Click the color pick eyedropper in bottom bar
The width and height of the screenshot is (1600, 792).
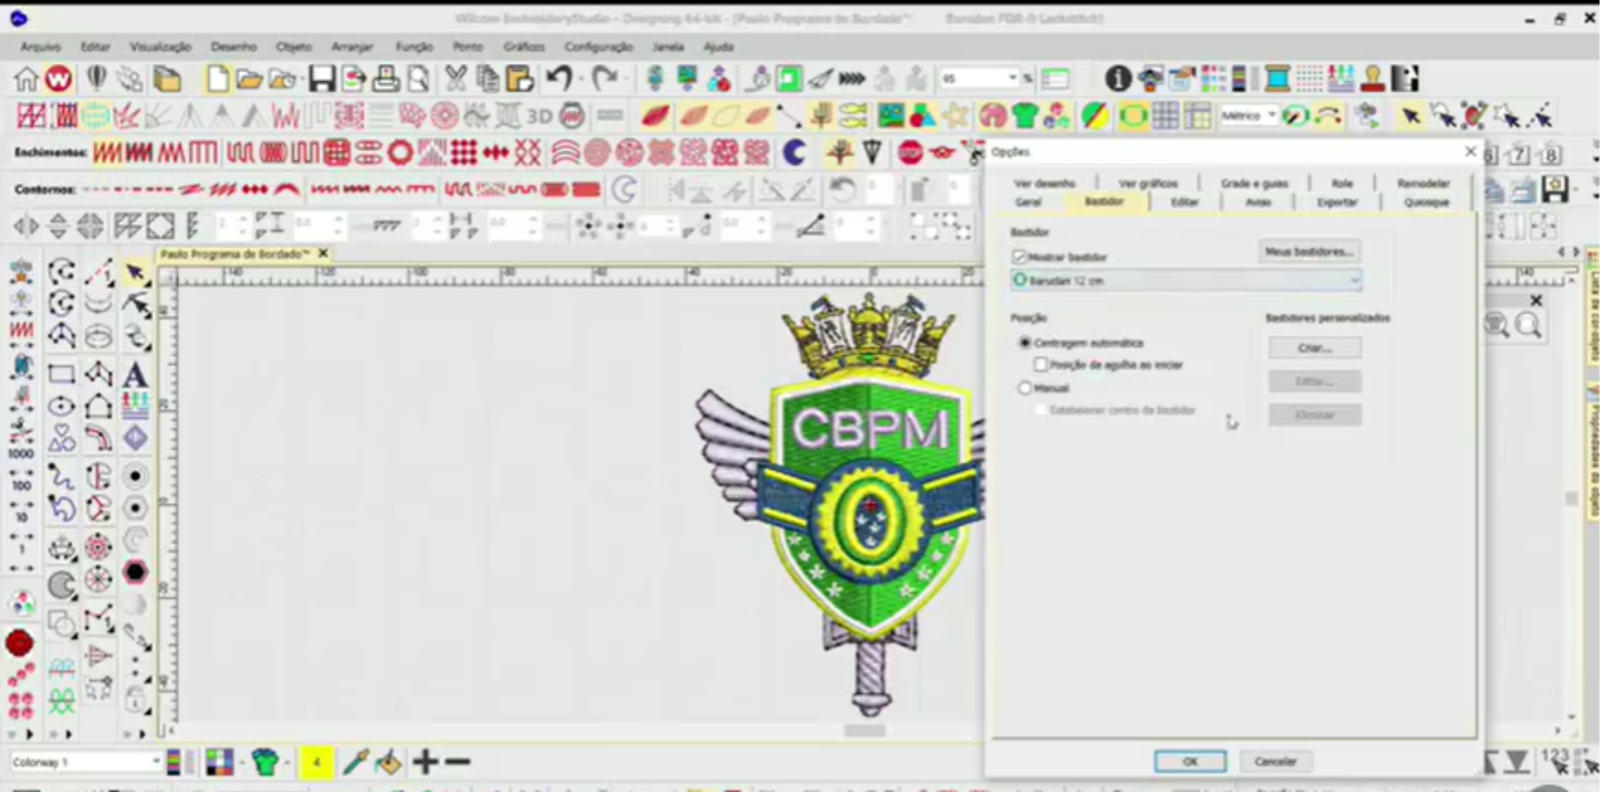pos(355,762)
